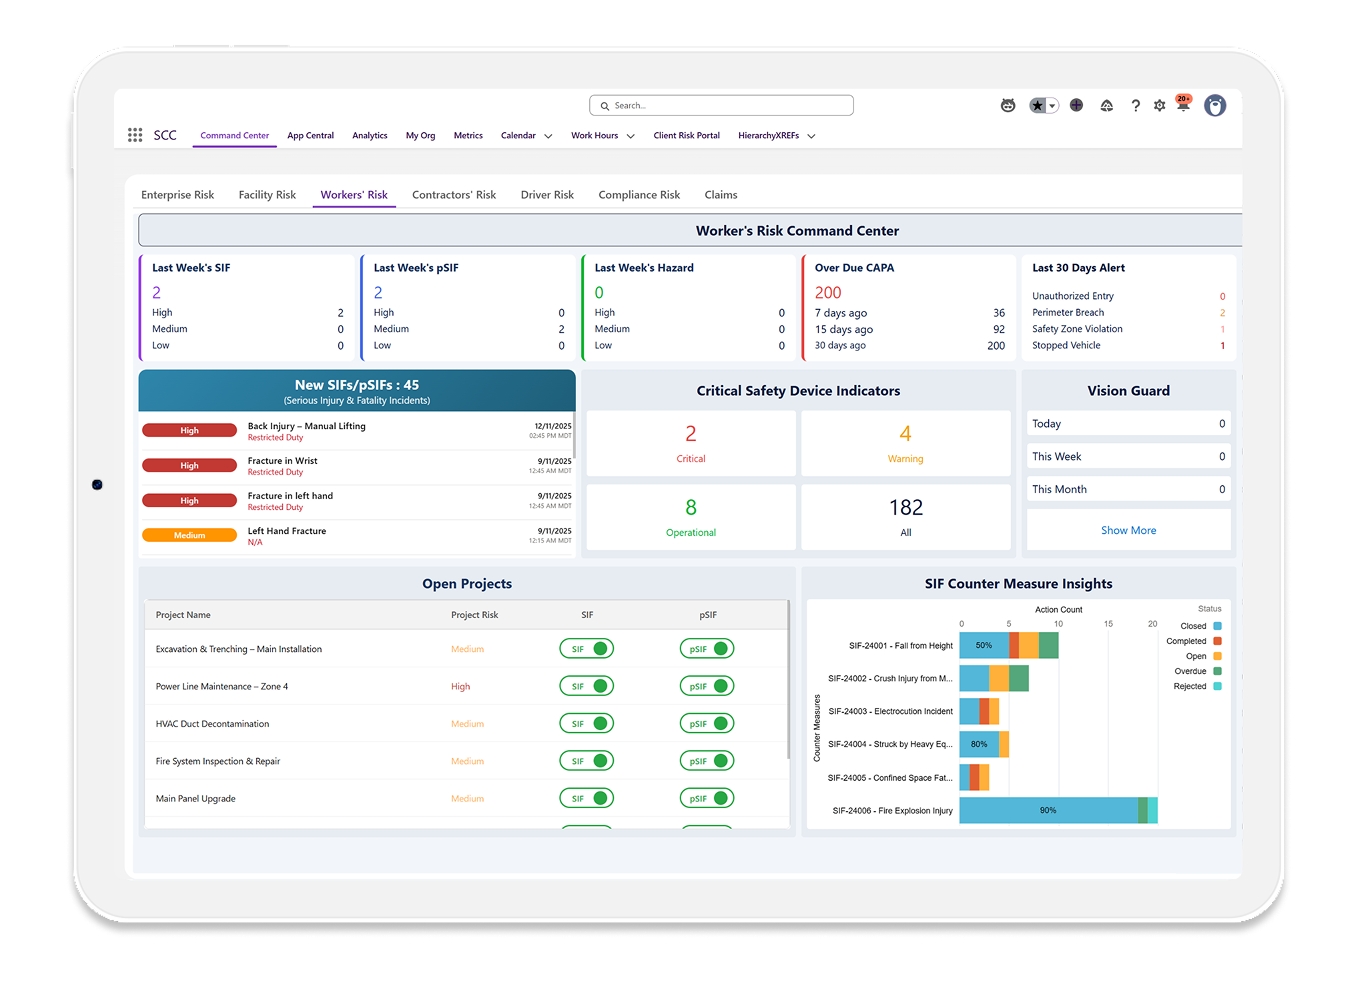Click Show More in Vision Guard

pyautogui.click(x=1128, y=530)
